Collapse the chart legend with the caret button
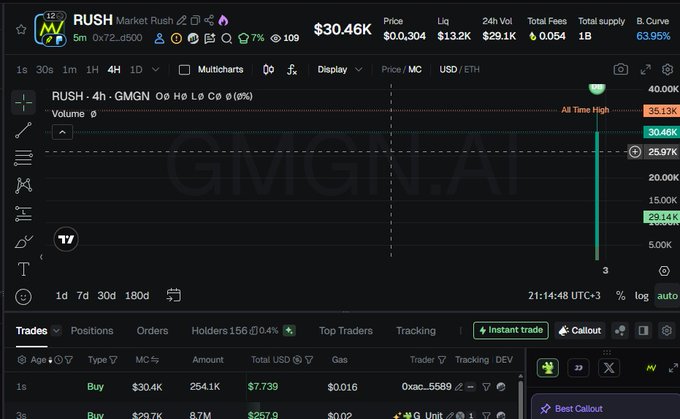 point(62,132)
